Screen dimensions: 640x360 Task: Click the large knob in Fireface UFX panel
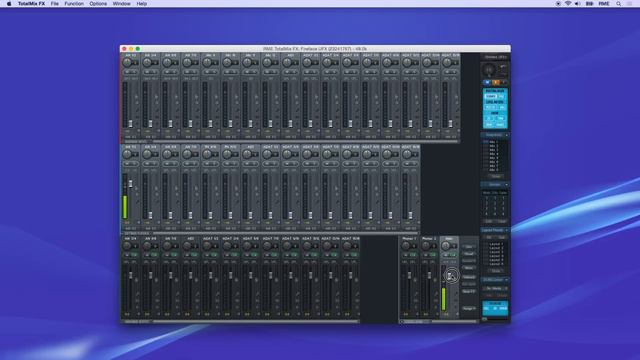point(488,70)
